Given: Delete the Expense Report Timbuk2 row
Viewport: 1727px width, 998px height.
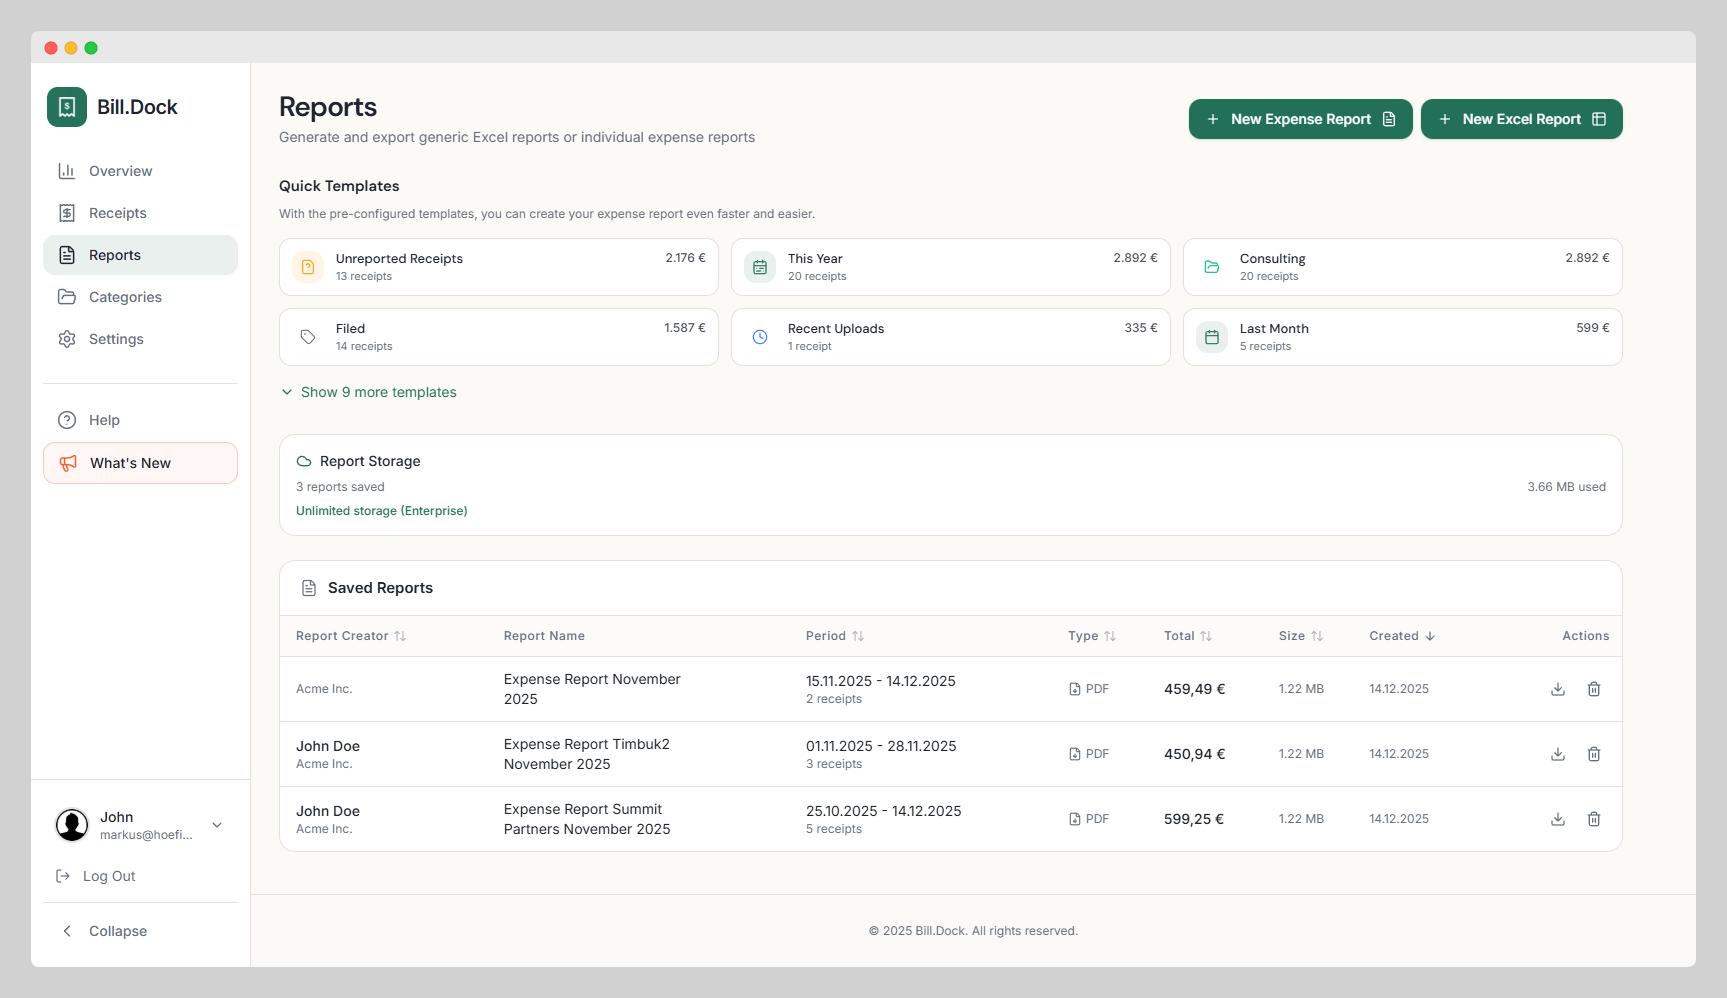Looking at the screenshot, I should pos(1594,754).
